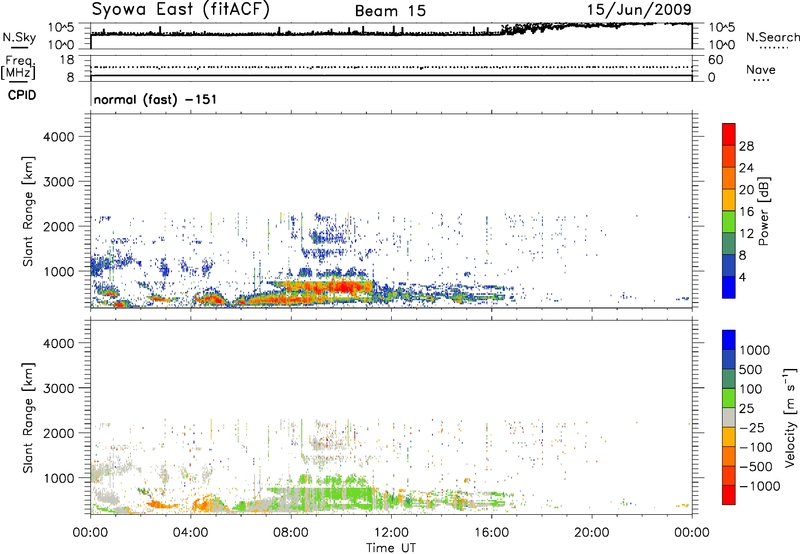Click the '1000' velocity colorbar tick label
The image size is (800, 554).
[x=755, y=350]
